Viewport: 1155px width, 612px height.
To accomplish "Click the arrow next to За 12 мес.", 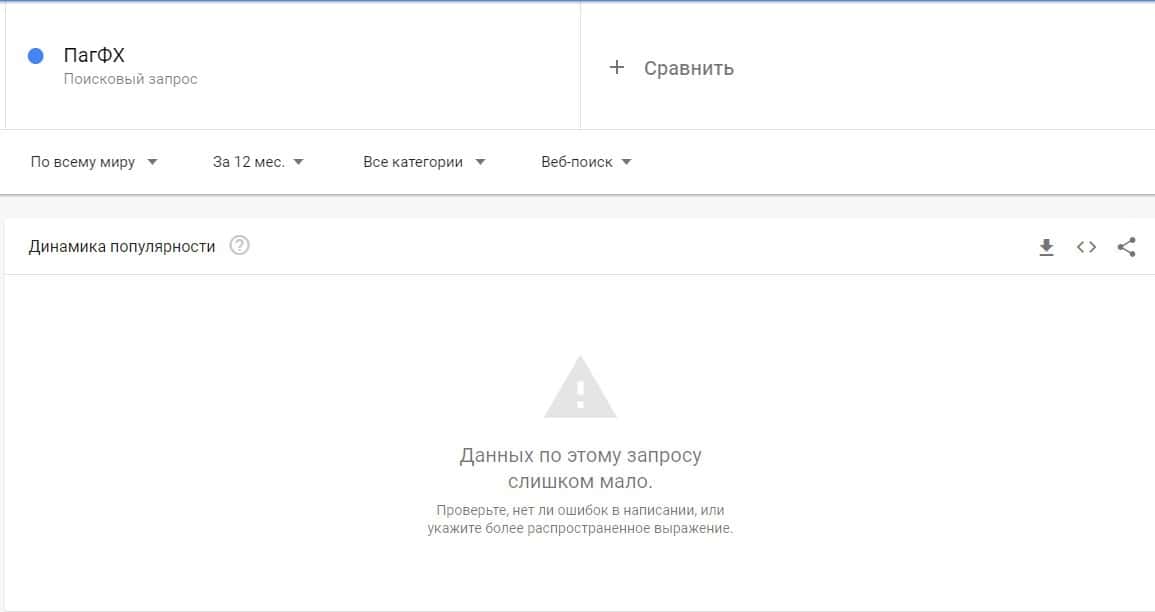I will tap(298, 162).
